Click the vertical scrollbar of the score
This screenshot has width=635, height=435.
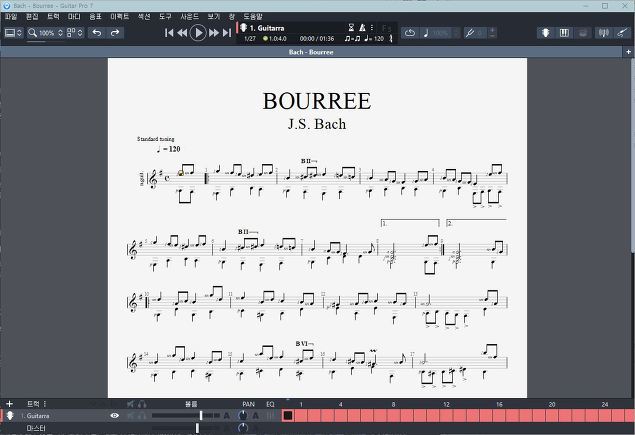tap(632, 154)
